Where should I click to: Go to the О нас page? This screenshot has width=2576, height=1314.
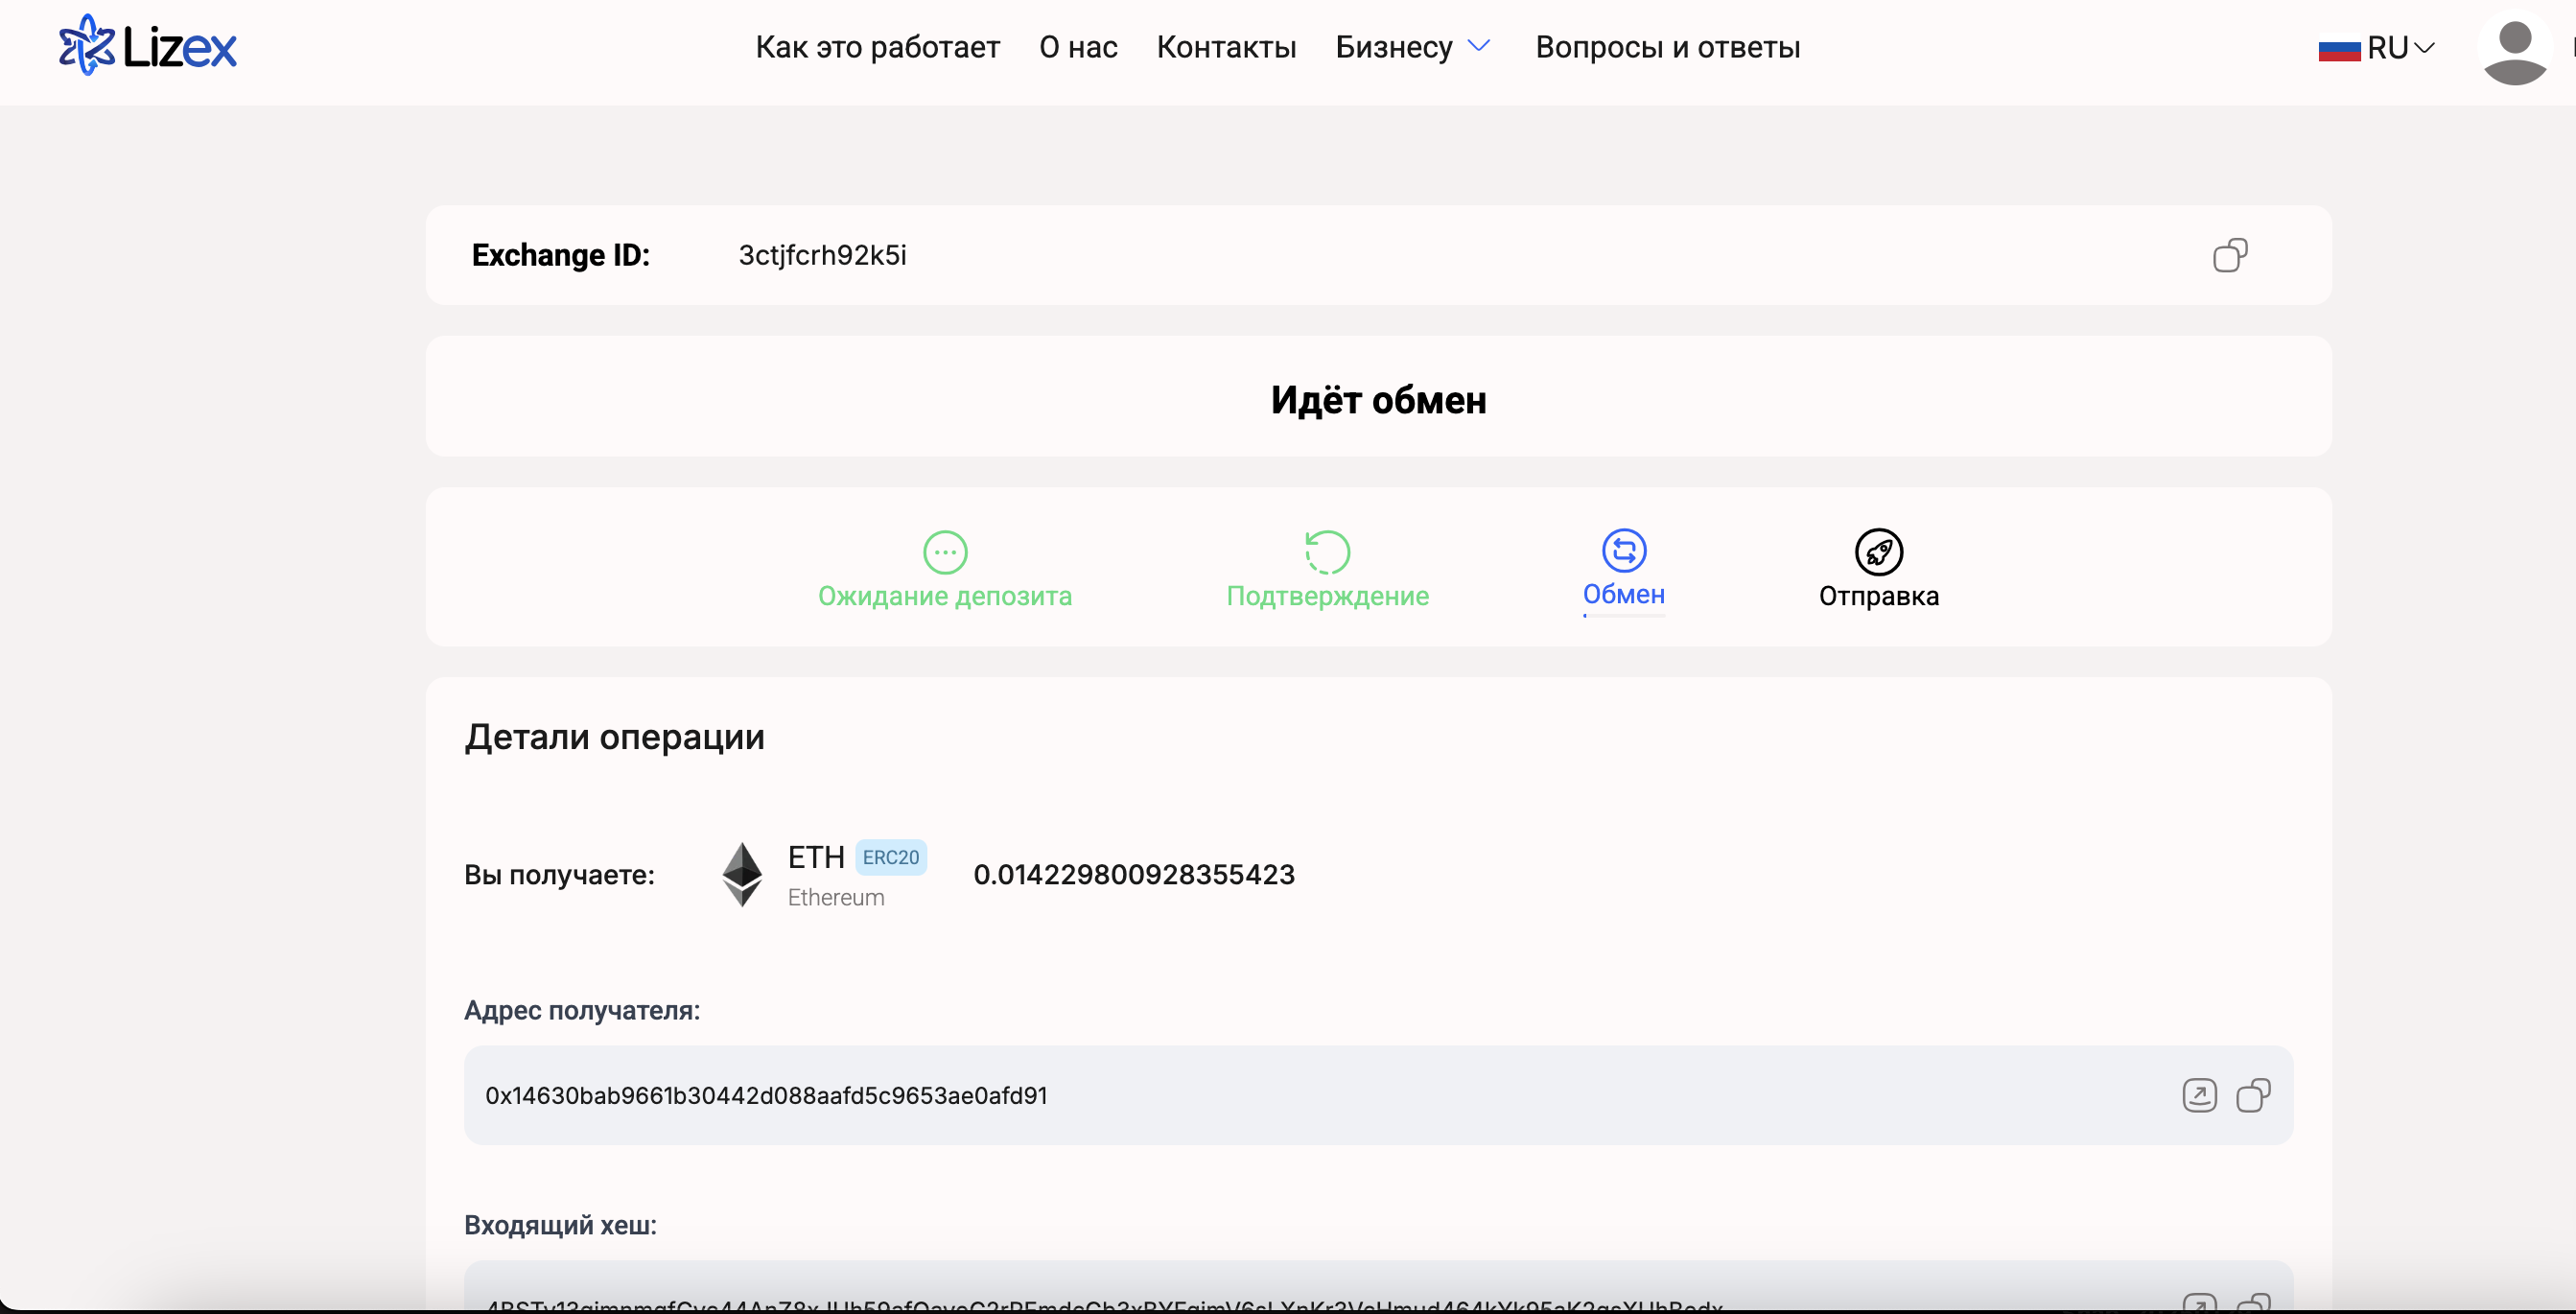click(1078, 47)
